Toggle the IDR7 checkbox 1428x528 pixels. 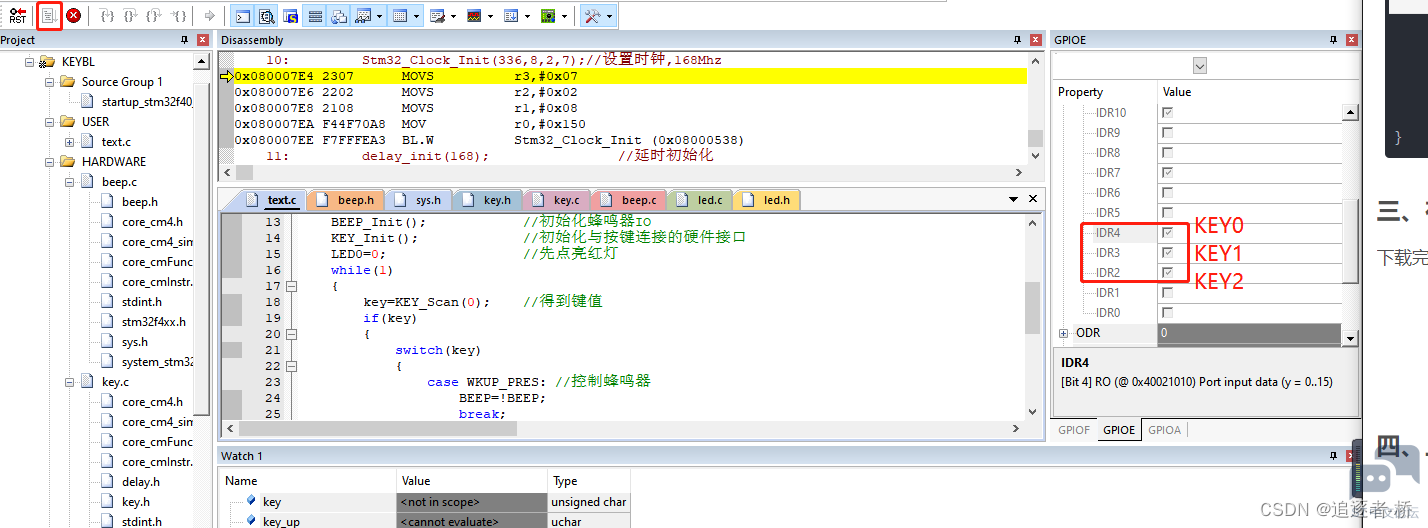coord(1167,173)
